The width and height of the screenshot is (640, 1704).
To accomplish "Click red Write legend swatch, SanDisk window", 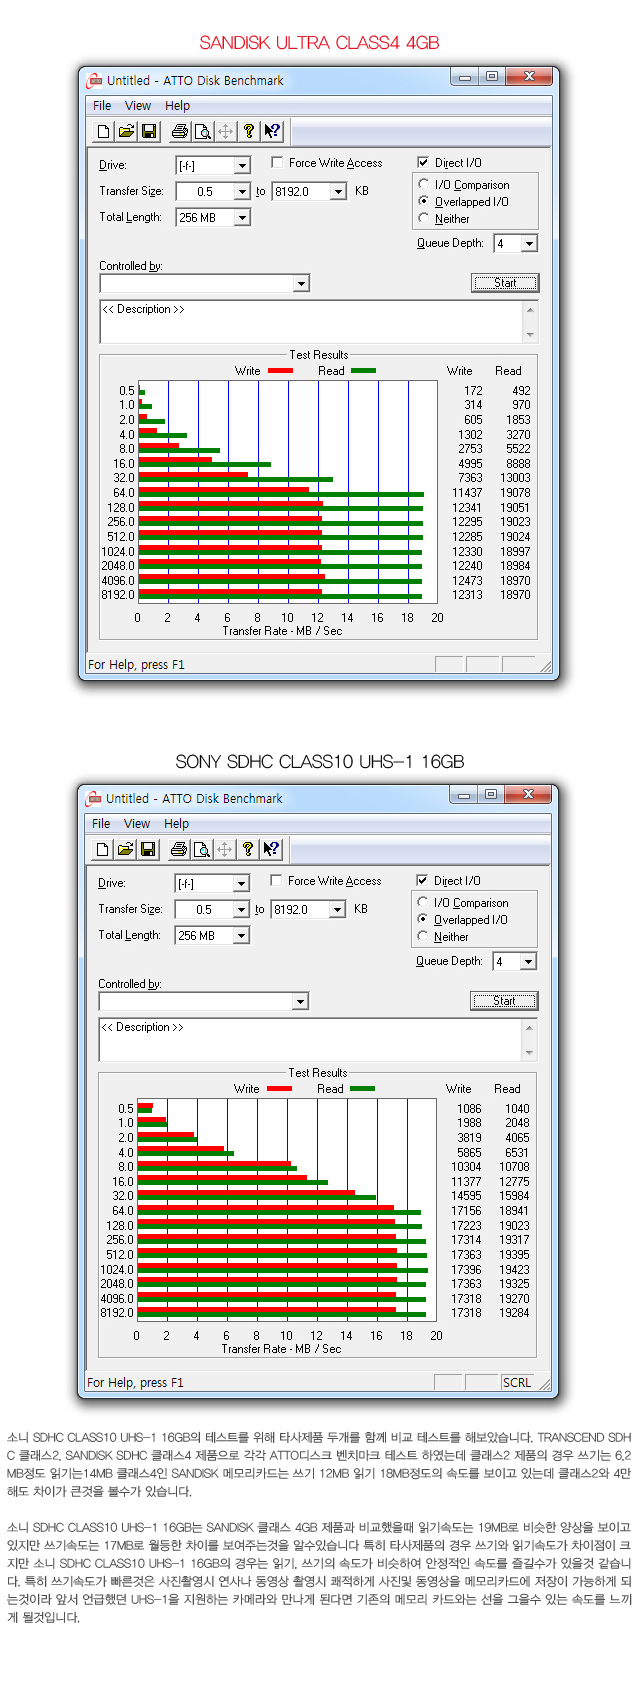I will pyautogui.click(x=280, y=370).
